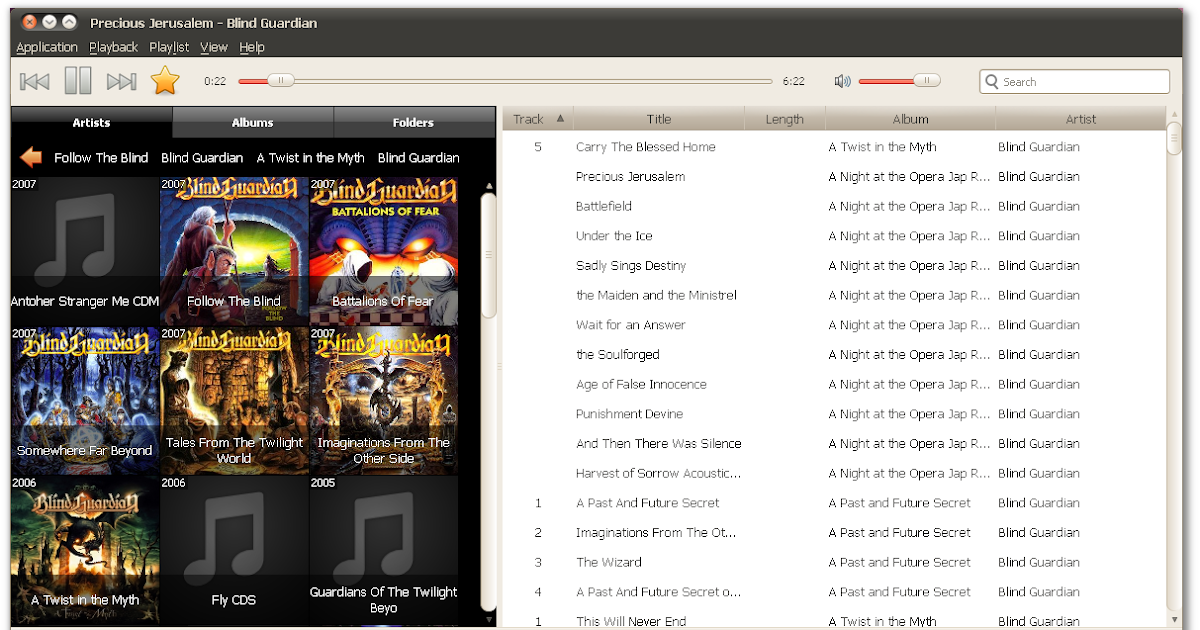This screenshot has width=1200, height=630.
Task: Open the Follow The Blind album cover
Action: pyautogui.click(x=234, y=250)
